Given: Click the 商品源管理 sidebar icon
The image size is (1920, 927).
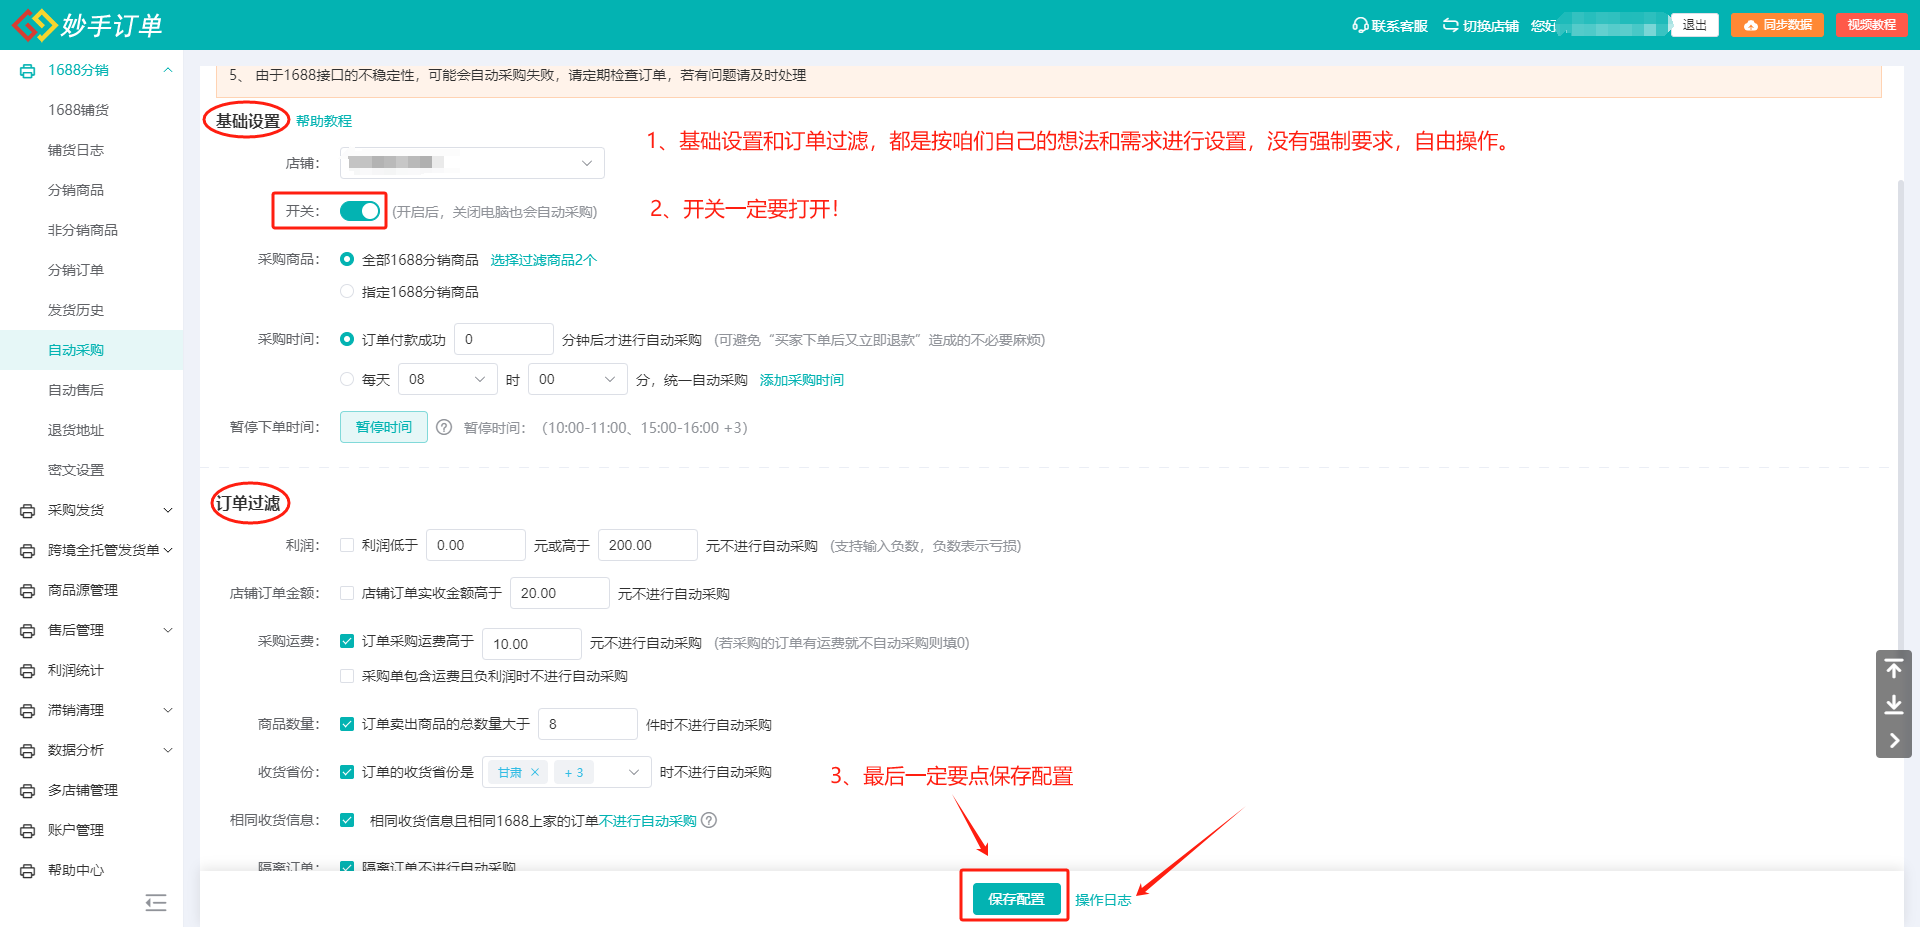Looking at the screenshot, I should click(x=28, y=591).
